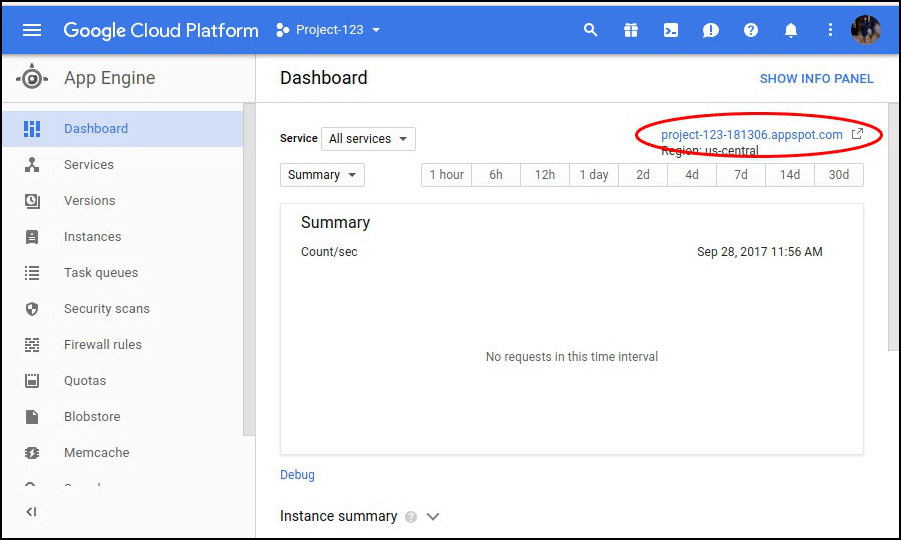Open Services in the sidebar
Image resolution: width=901 pixels, height=540 pixels.
[x=122, y=165]
